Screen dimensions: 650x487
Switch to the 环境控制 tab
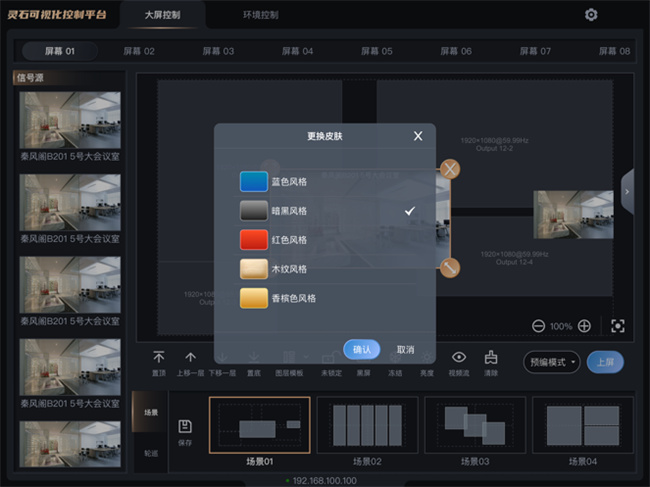tap(260, 15)
